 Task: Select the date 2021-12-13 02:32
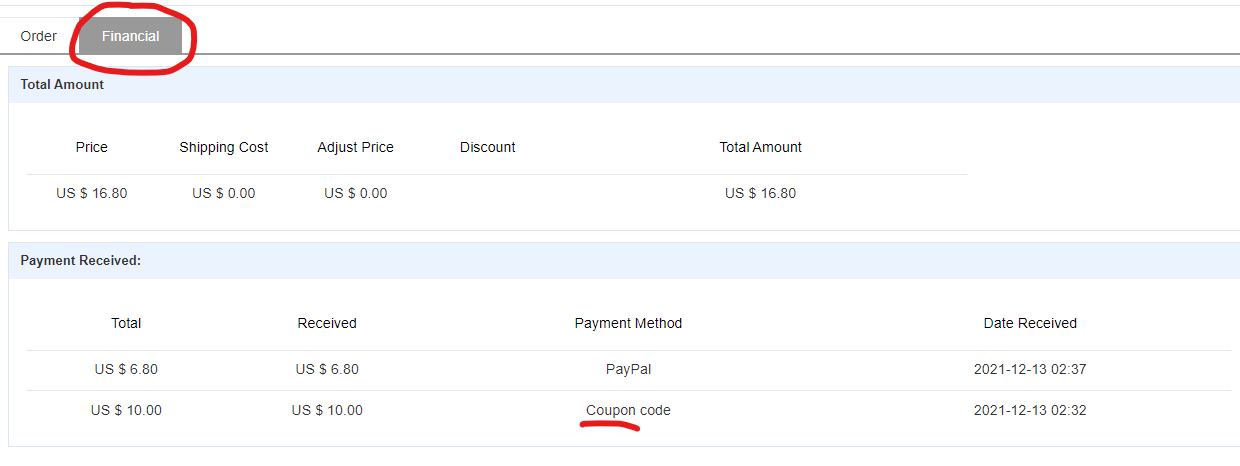pyautogui.click(x=1030, y=410)
